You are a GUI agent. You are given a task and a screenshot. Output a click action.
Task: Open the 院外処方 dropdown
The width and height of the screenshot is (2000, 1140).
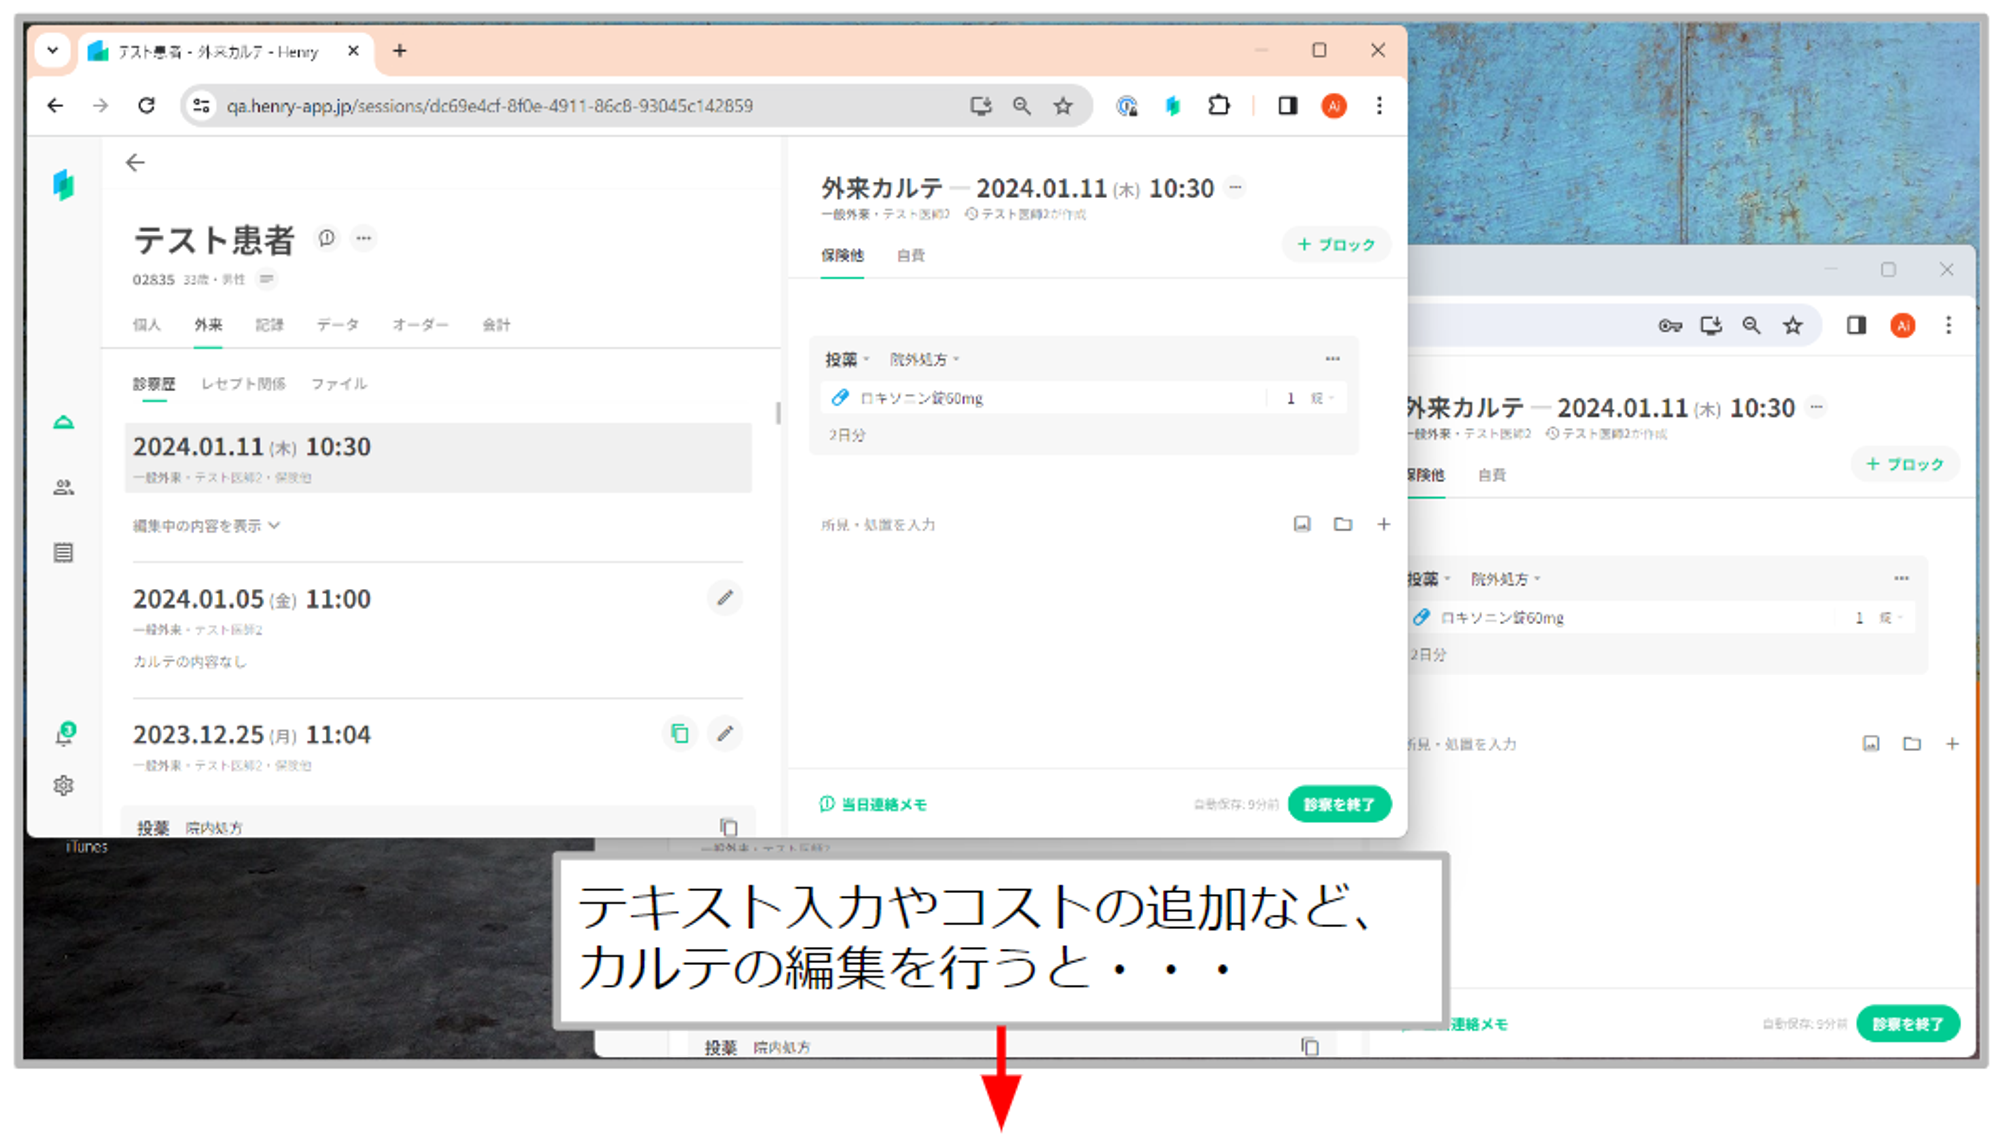coord(924,359)
